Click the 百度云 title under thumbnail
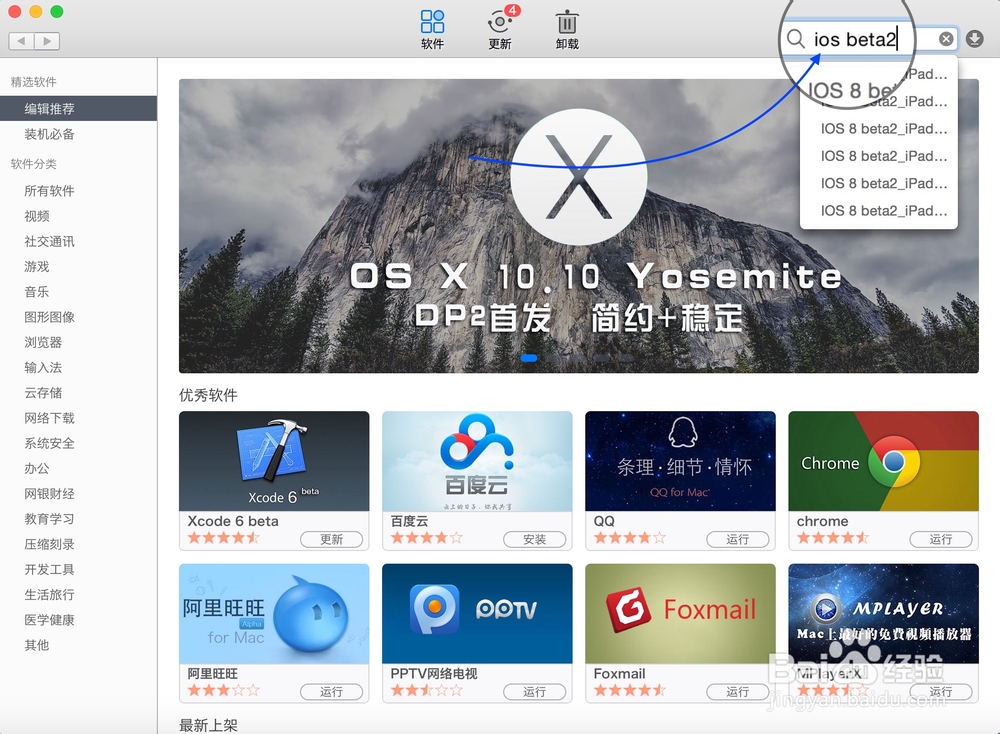This screenshot has height=734, width=1000. click(409, 521)
